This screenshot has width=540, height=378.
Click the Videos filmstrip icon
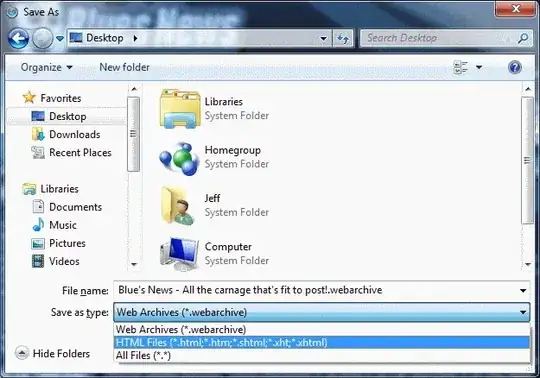pos(38,261)
